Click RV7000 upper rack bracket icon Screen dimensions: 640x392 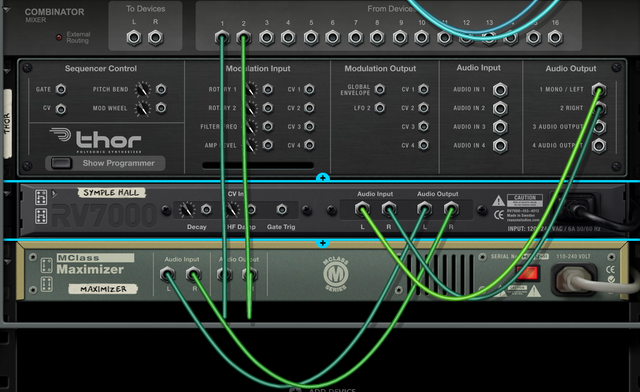pyautogui.click(x=41, y=197)
